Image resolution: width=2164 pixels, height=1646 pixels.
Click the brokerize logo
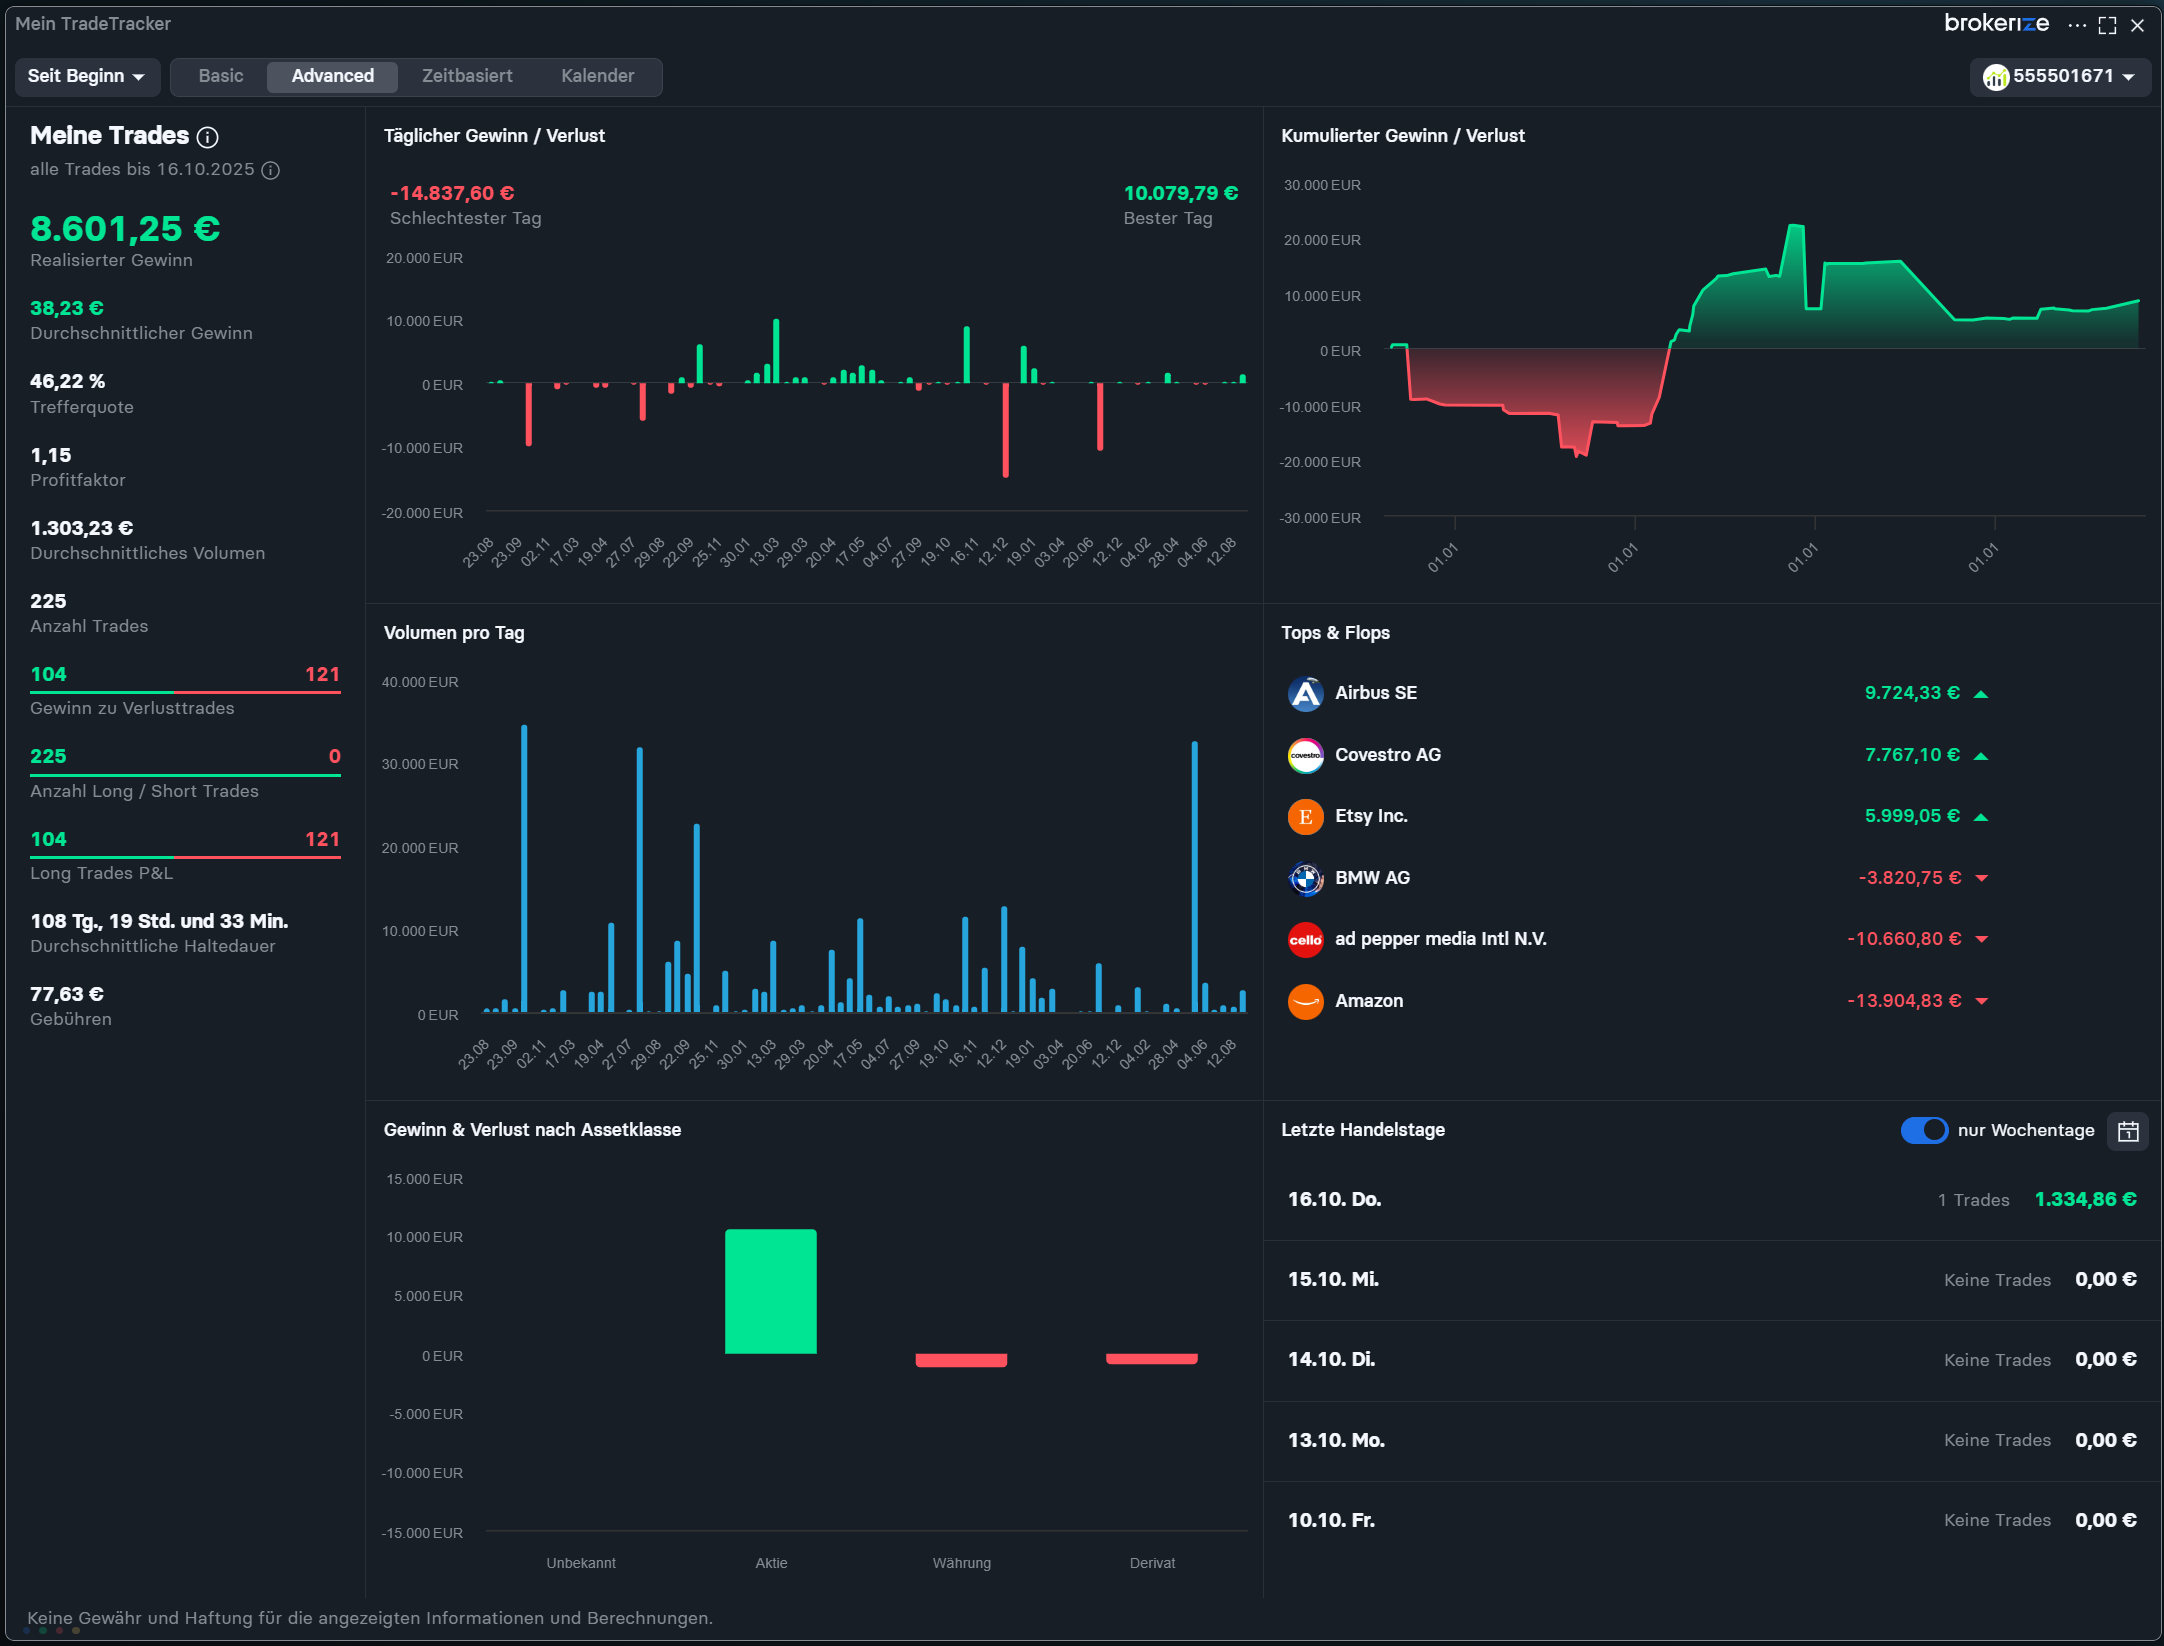pyautogui.click(x=1996, y=23)
